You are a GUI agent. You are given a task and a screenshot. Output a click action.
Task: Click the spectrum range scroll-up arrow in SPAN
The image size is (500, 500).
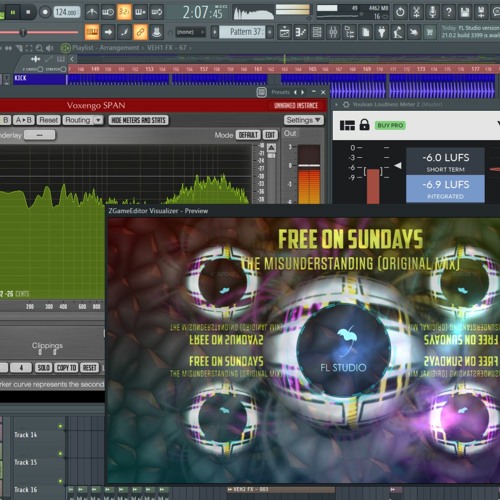click(x=271, y=148)
